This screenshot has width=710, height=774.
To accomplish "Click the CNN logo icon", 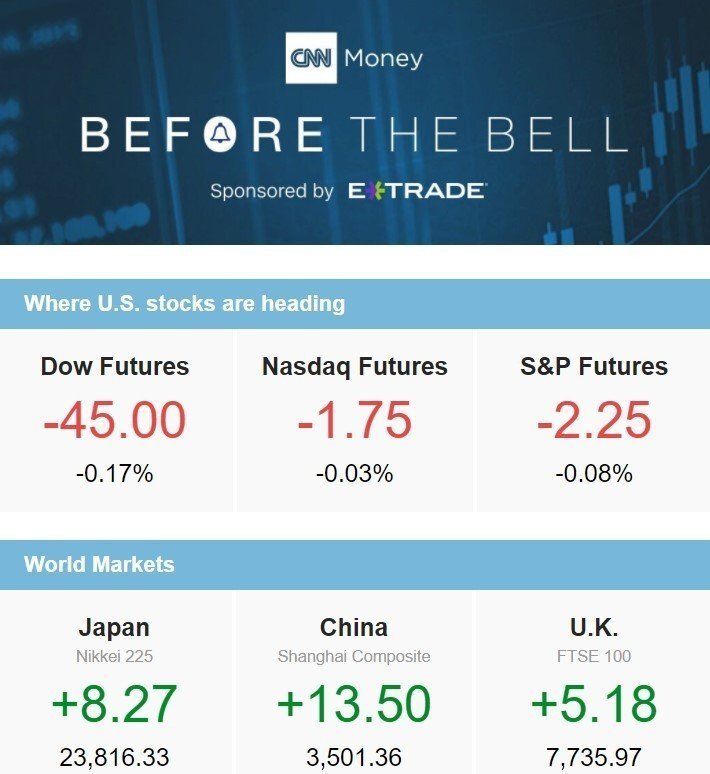I will pyautogui.click(x=311, y=59).
